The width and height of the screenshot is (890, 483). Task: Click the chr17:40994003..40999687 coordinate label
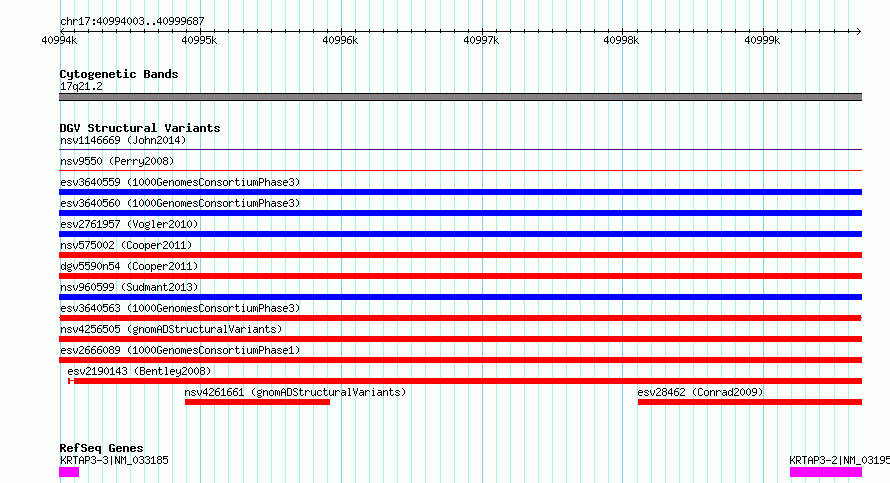click(x=132, y=22)
